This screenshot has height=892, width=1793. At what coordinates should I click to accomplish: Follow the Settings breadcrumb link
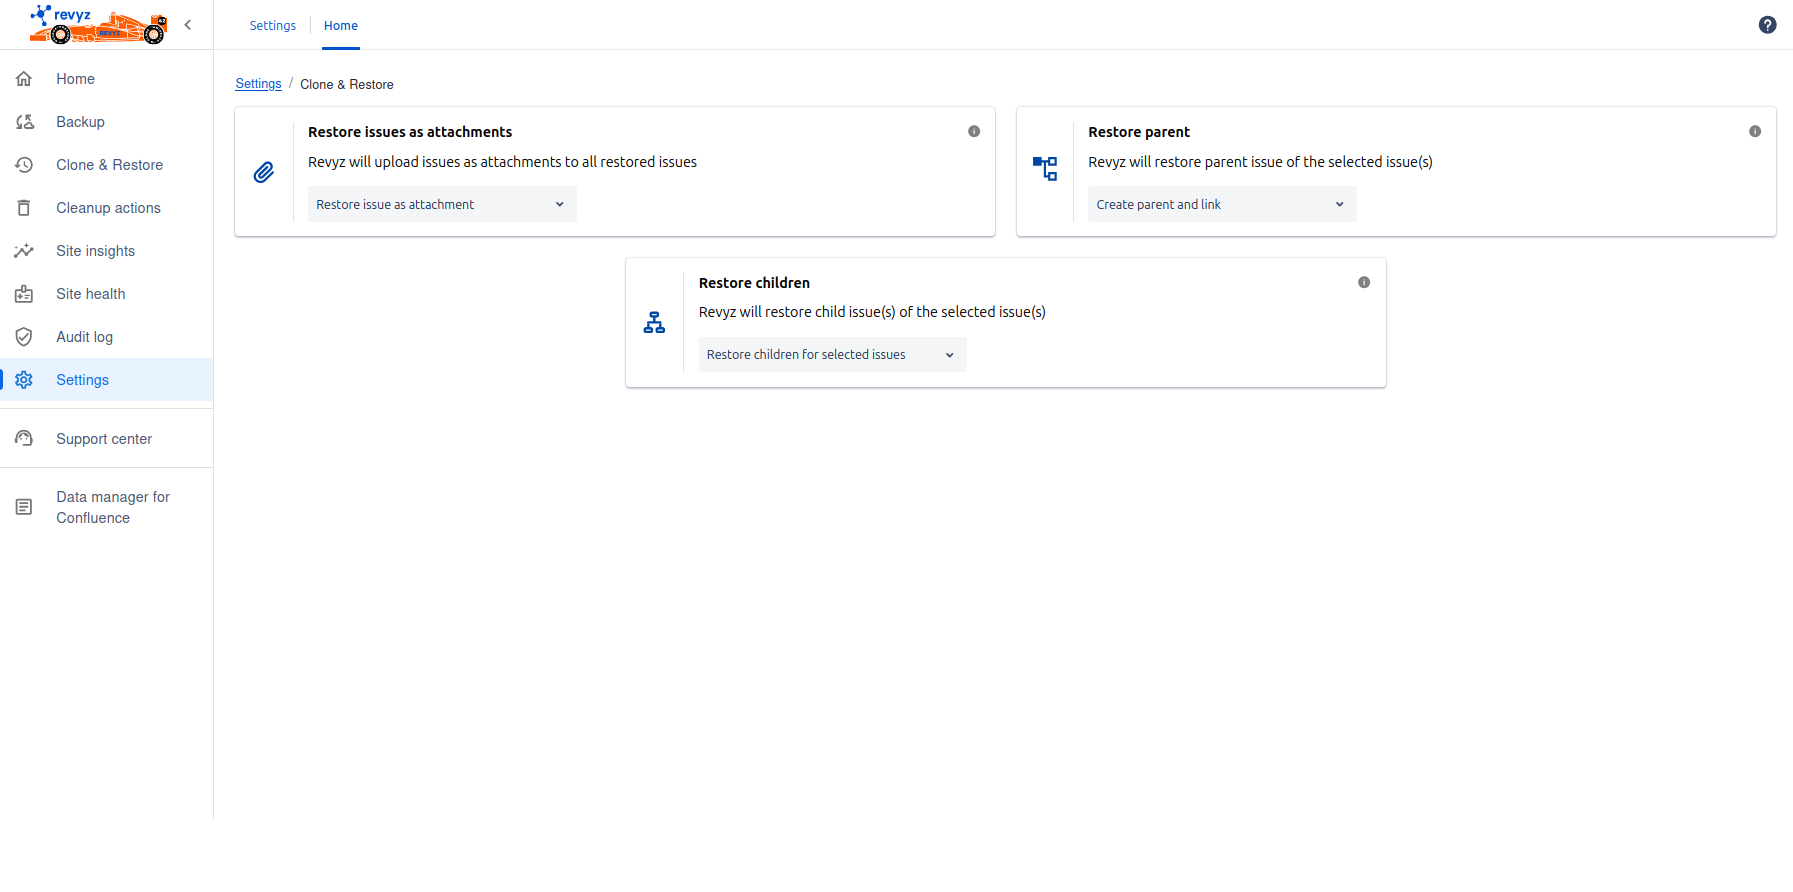coord(258,84)
